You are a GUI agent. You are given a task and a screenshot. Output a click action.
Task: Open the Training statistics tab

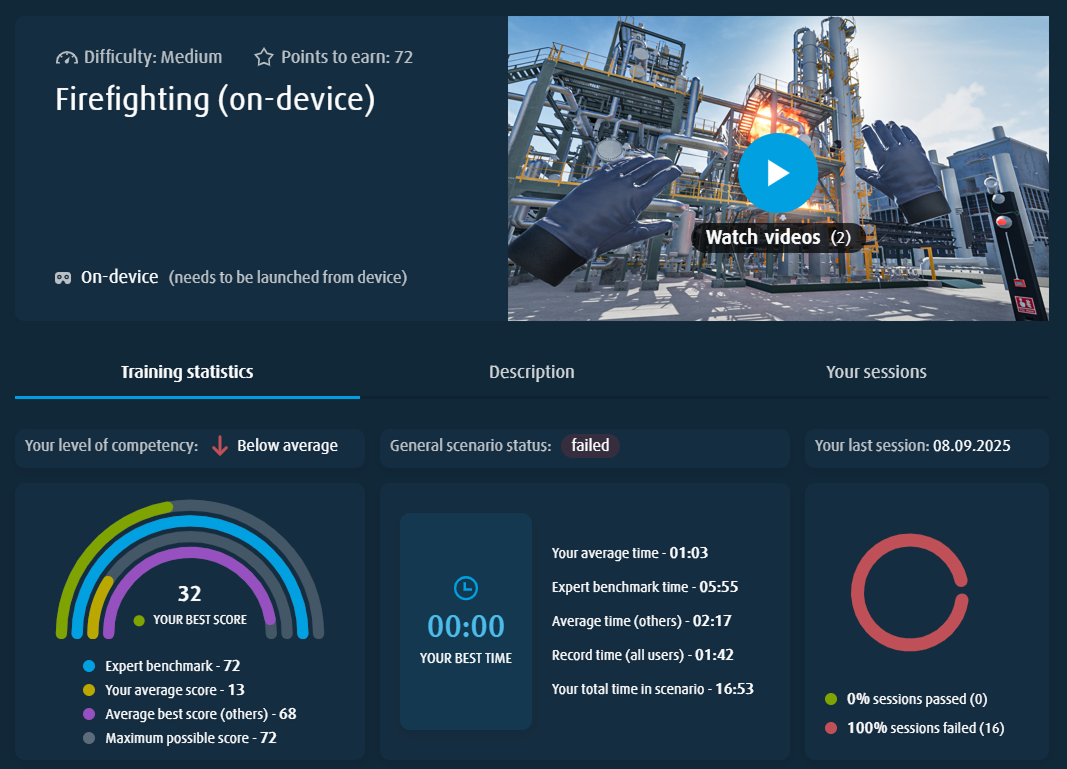click(x=187, y=372)
